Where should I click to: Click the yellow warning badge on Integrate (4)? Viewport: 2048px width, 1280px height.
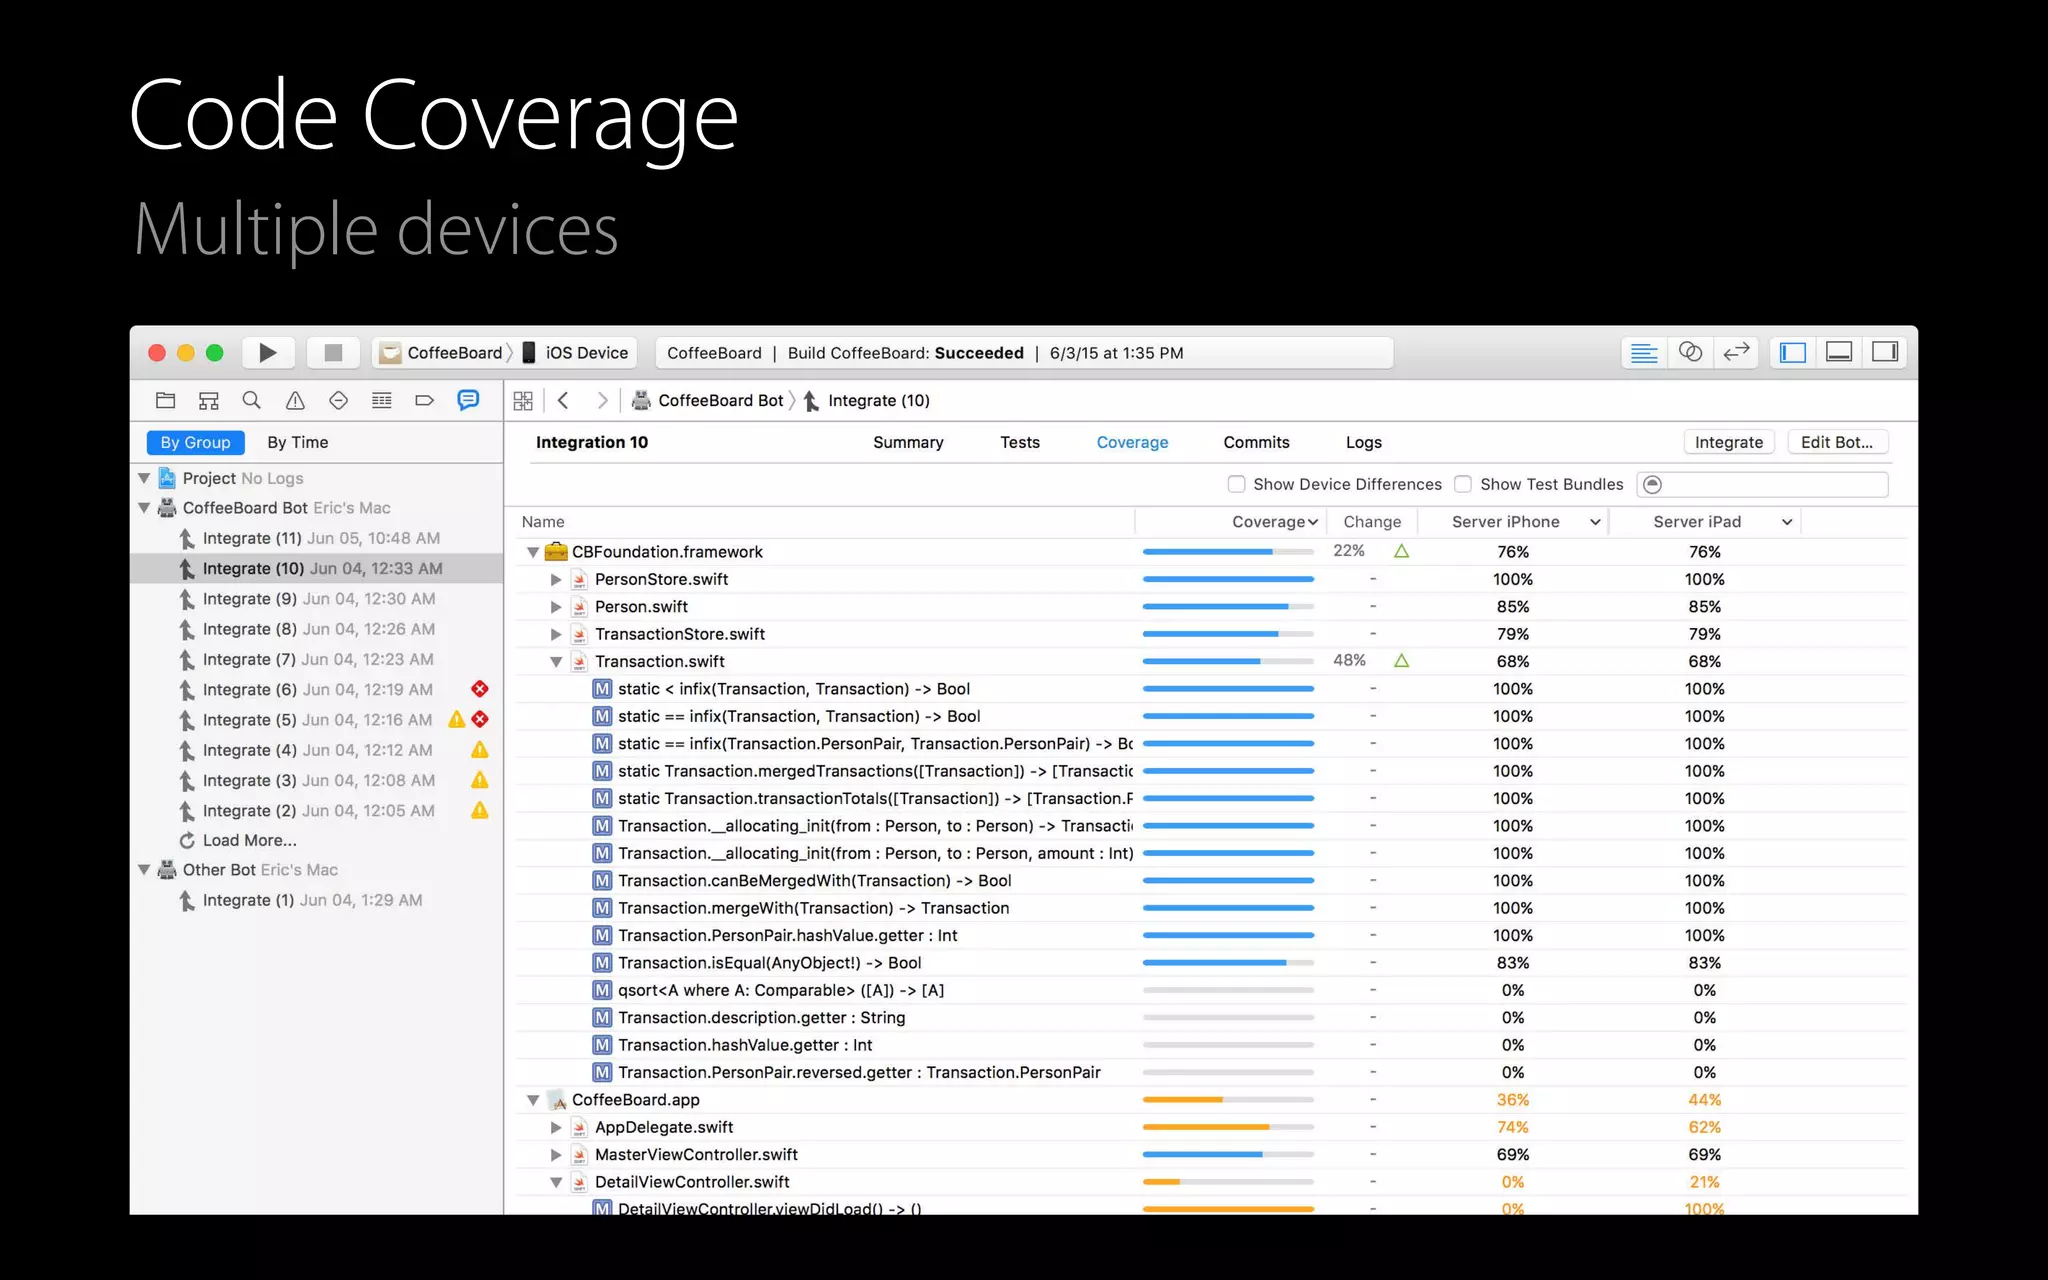[x=480, y=750]
